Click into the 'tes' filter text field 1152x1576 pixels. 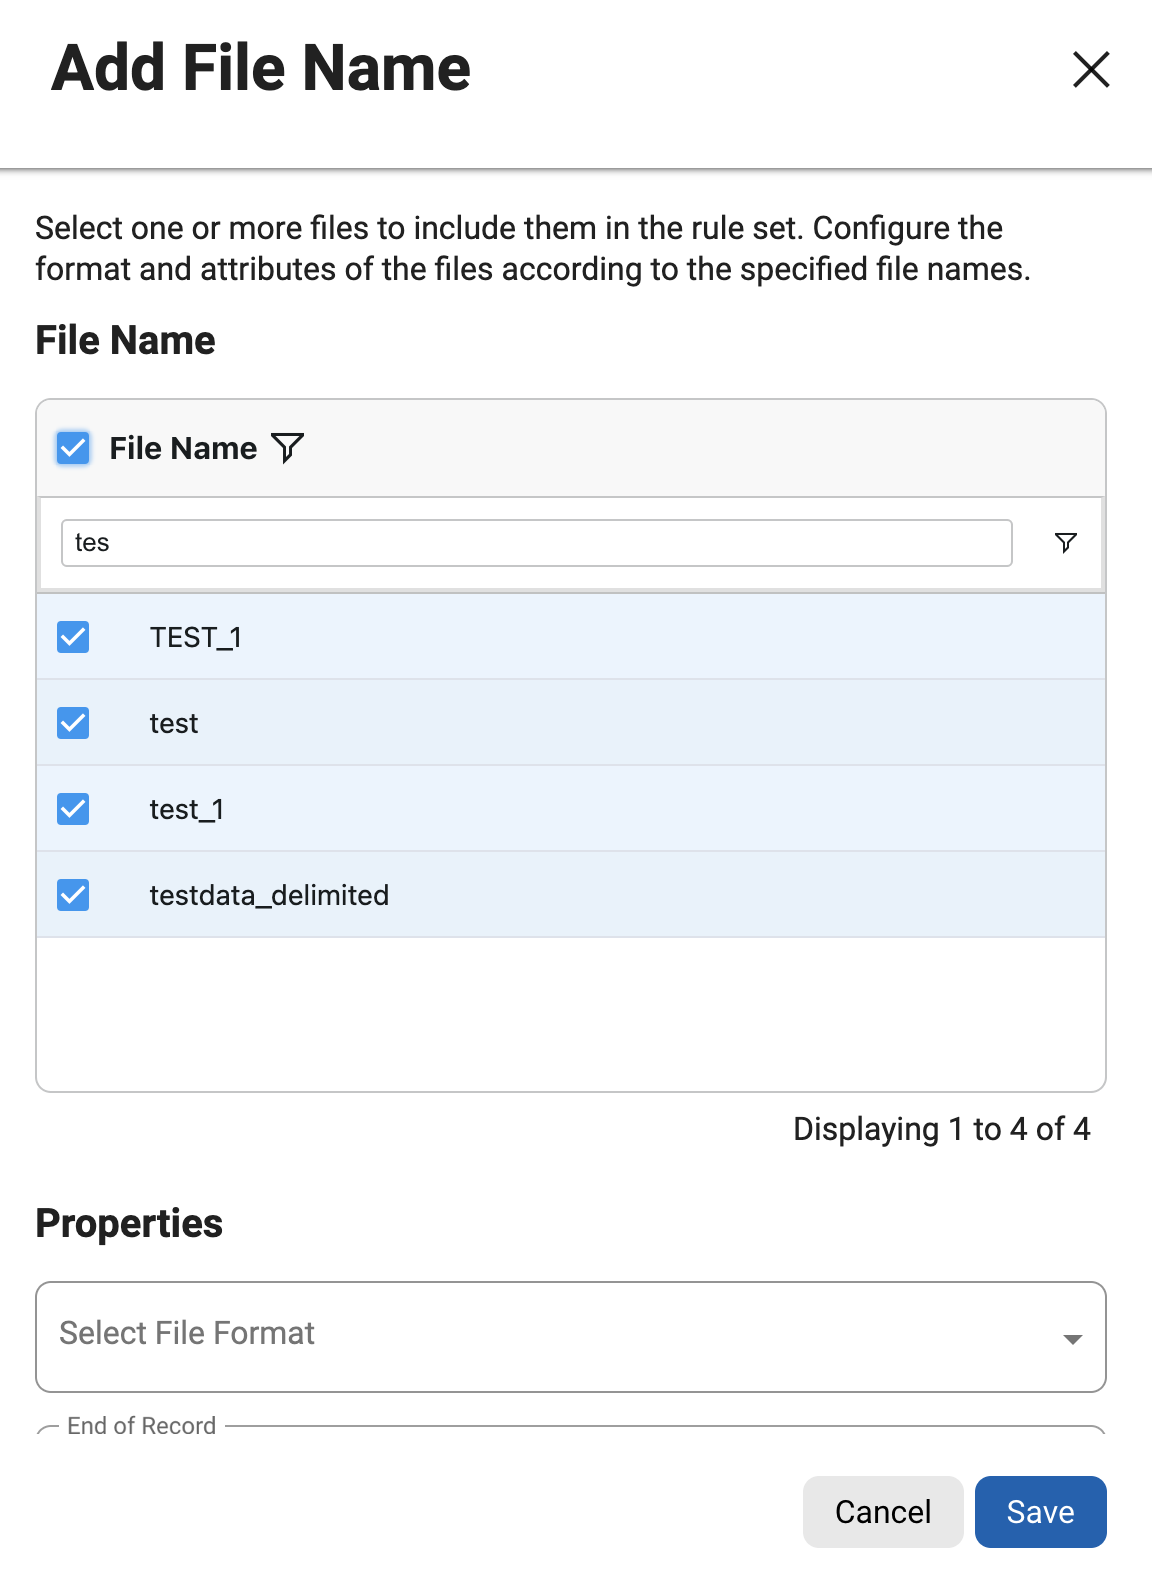(x=536, y=543)
